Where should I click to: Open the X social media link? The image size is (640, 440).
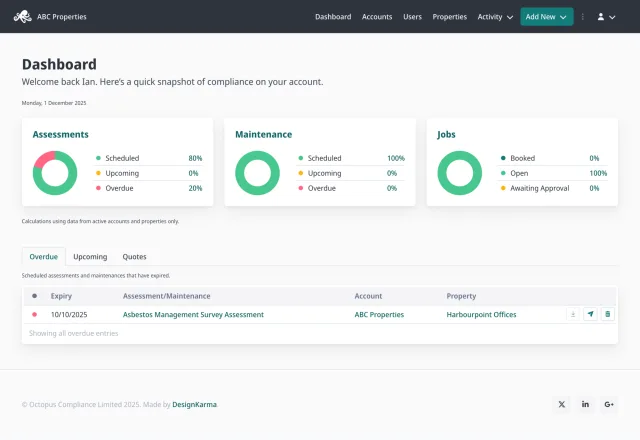(562, 404)
